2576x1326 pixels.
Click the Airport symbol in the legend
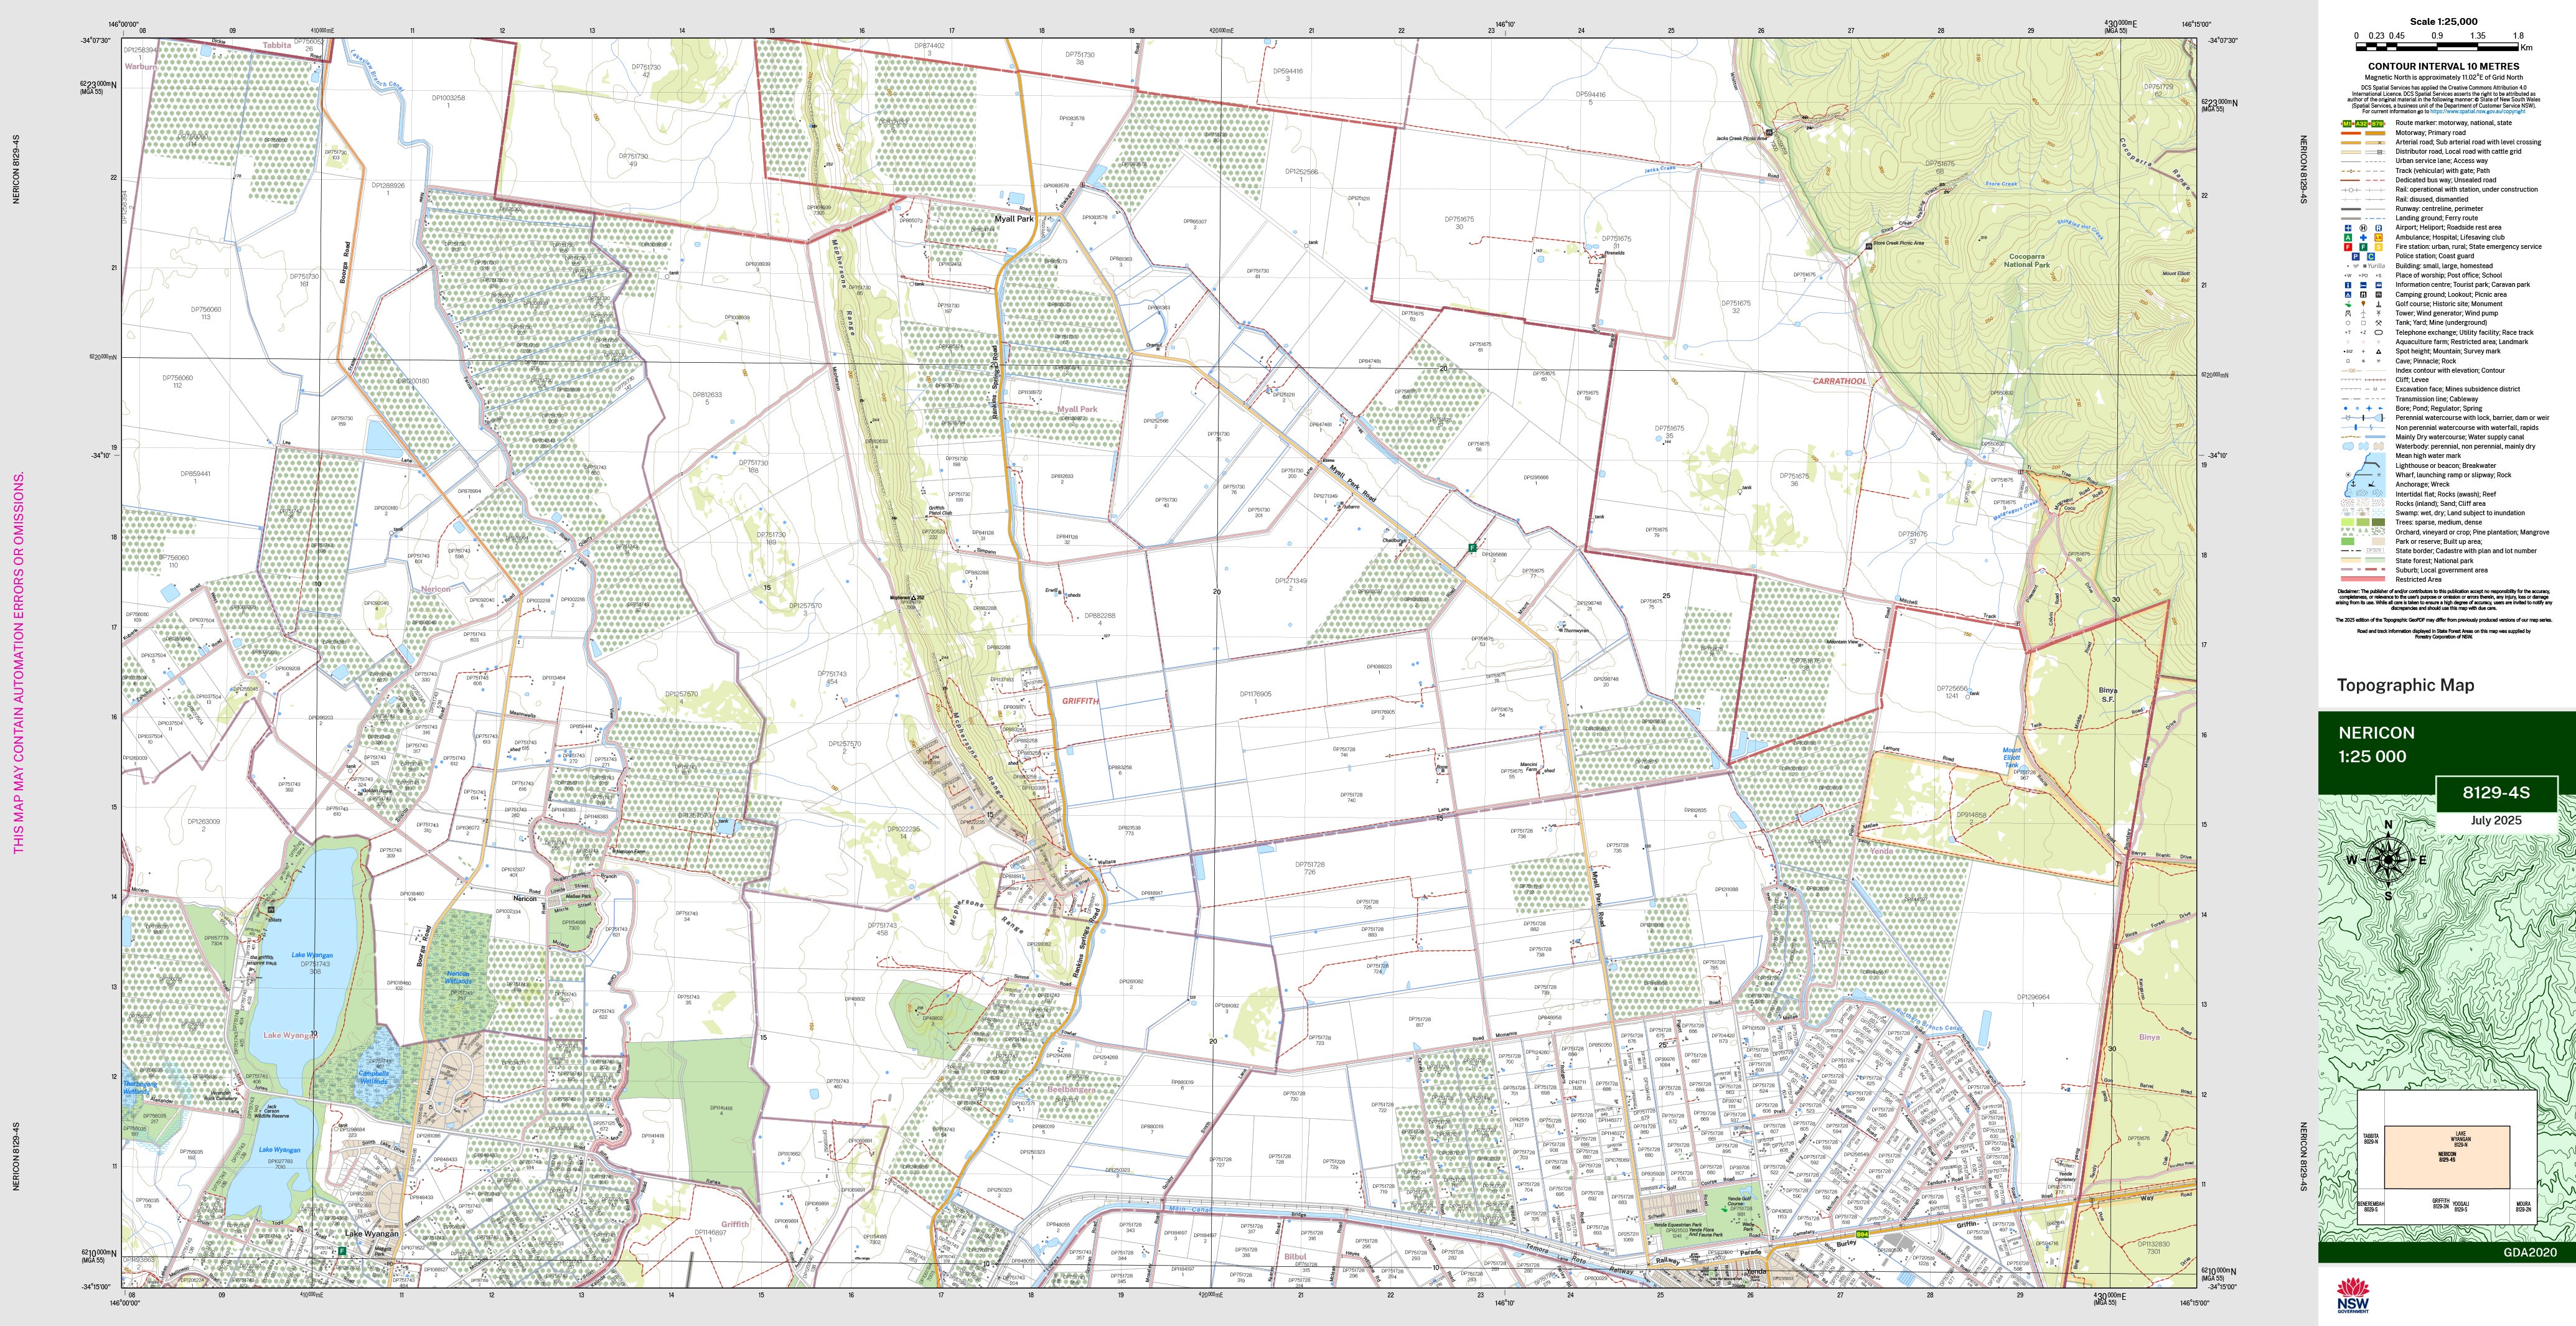point(2348,228)
